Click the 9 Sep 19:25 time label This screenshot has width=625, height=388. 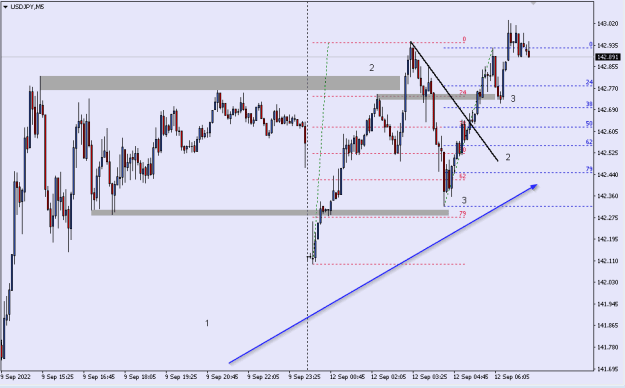pyautogui.click(x=181, y=376)
